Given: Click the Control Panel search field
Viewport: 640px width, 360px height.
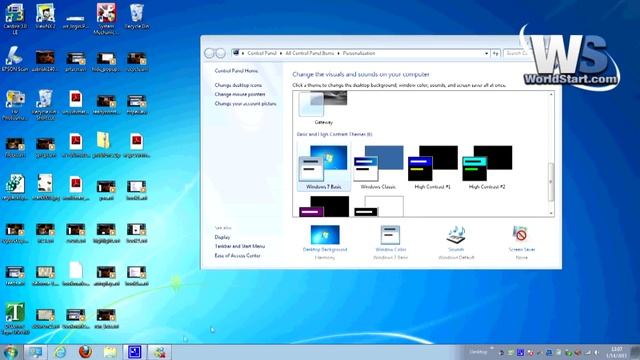Looking at the screenshot, I should coord(517,53).
